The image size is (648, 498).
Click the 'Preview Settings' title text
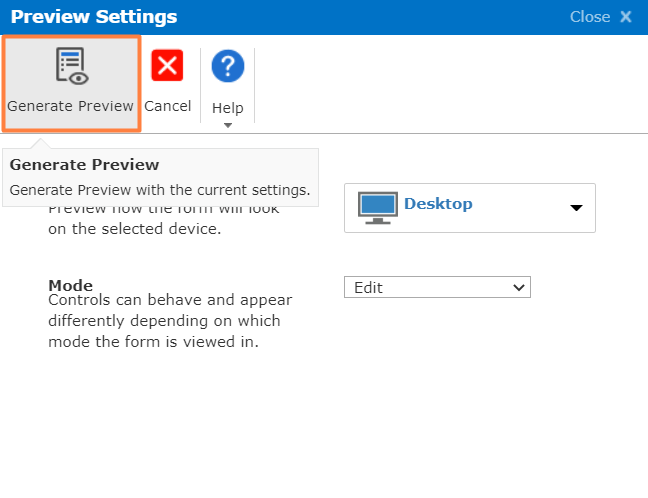(94, 17)
